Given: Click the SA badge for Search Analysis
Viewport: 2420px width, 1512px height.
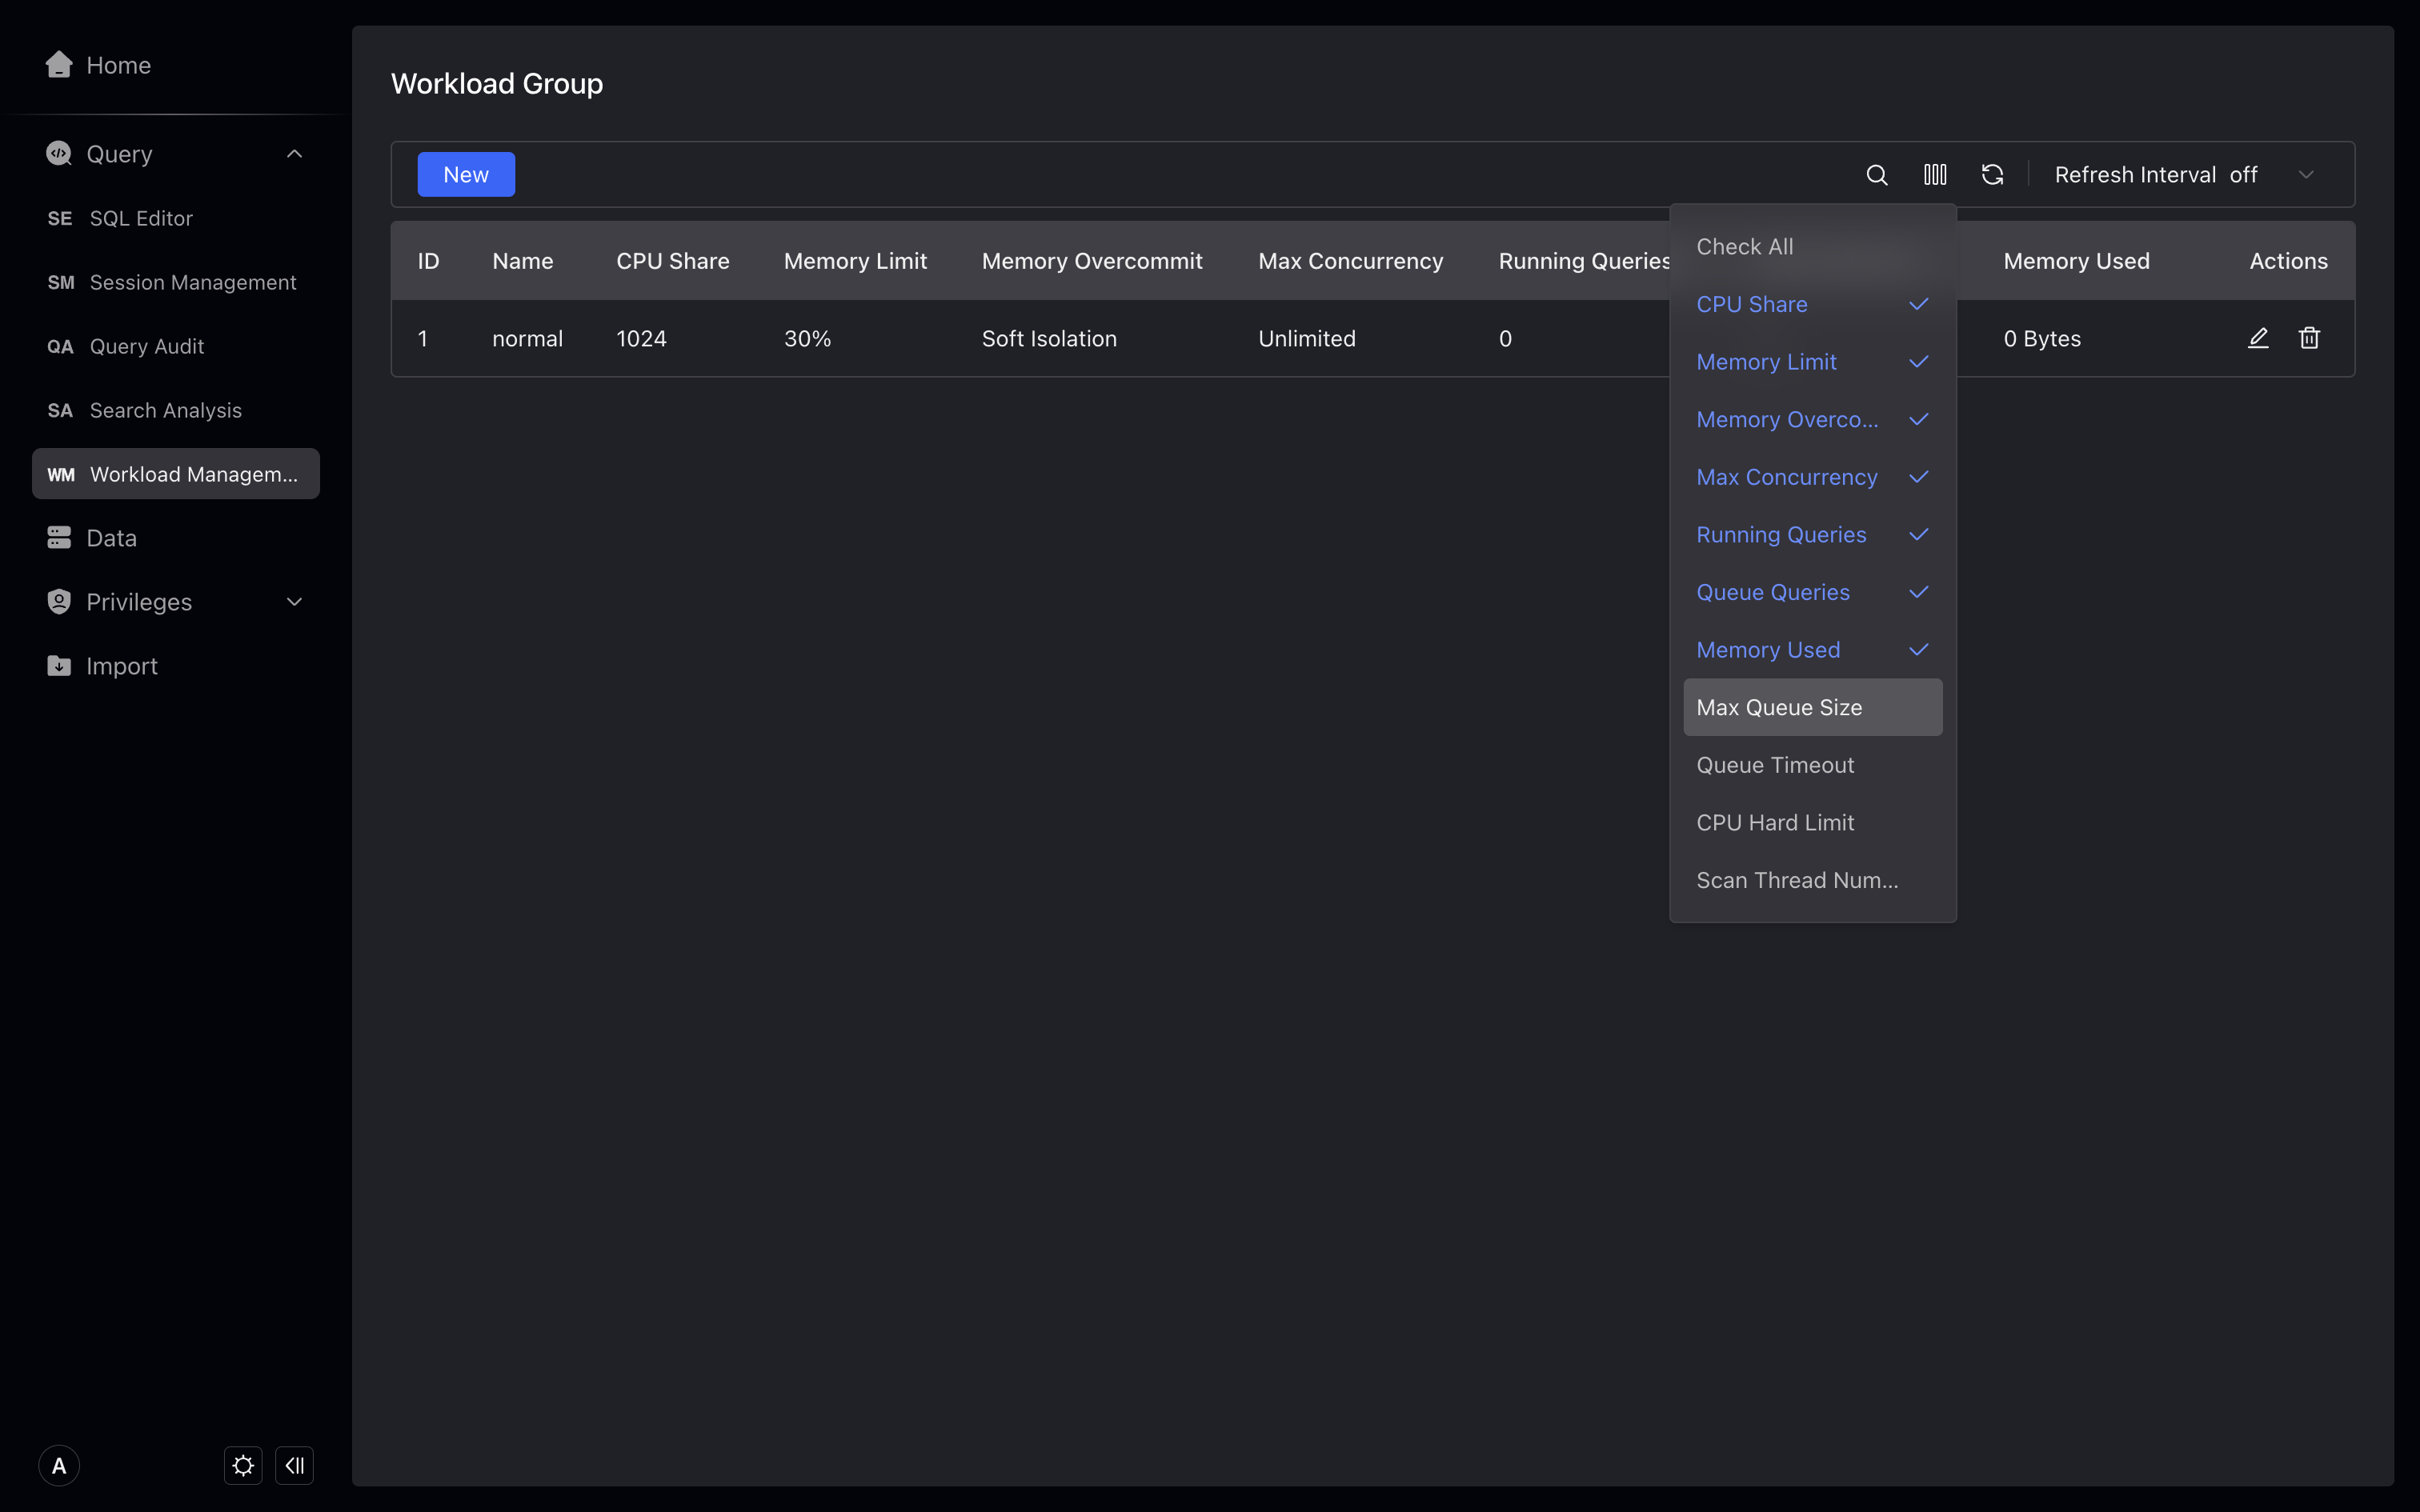Looking at the screenshot, I should point(60,410).
